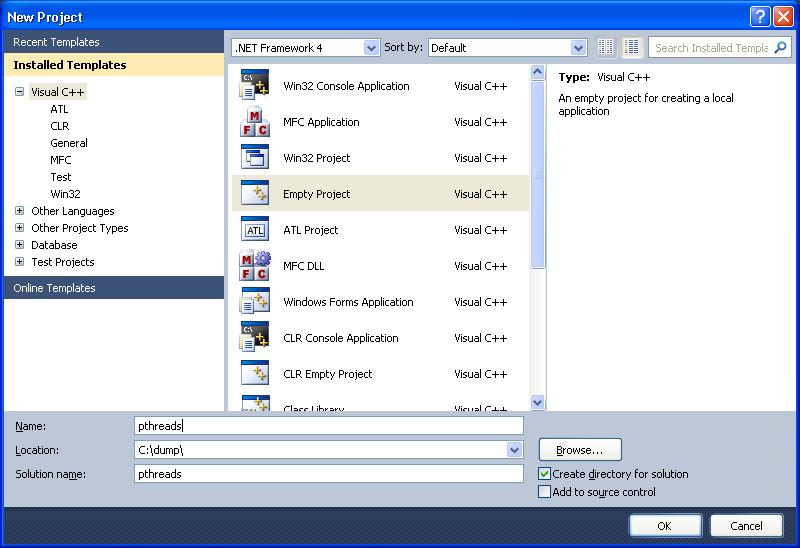
Task: Click Database tree label
Action: [54, 244]
